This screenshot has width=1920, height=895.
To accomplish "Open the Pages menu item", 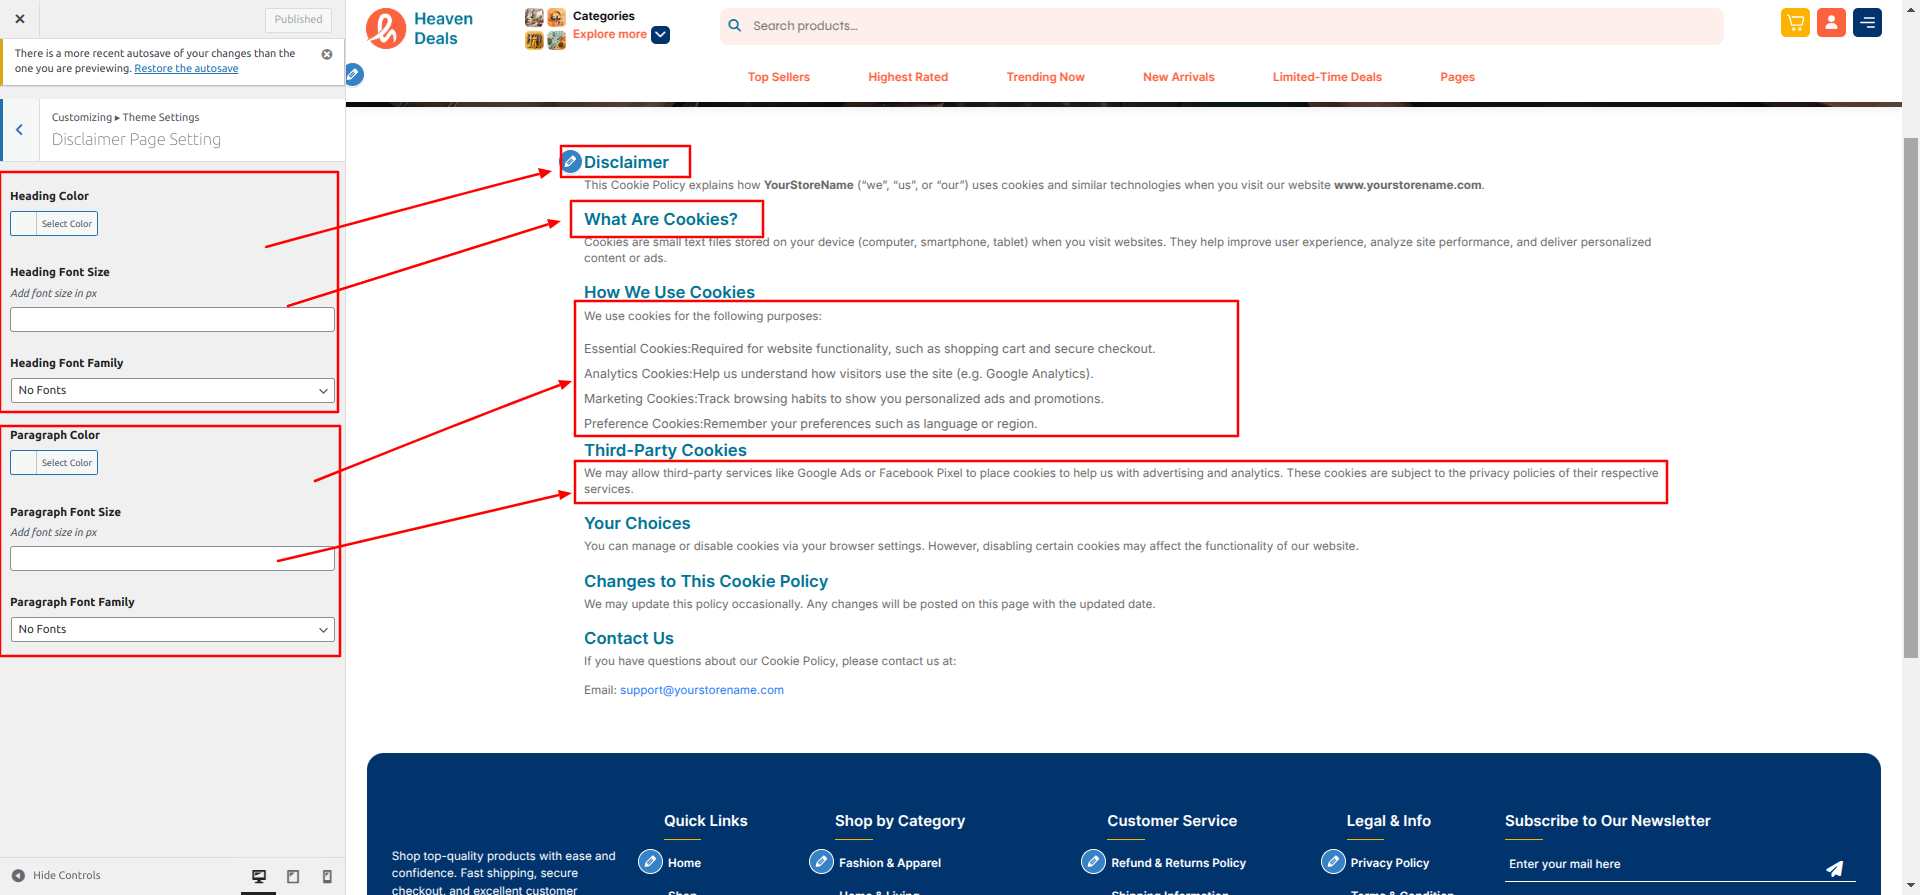I will [1457, 77].
